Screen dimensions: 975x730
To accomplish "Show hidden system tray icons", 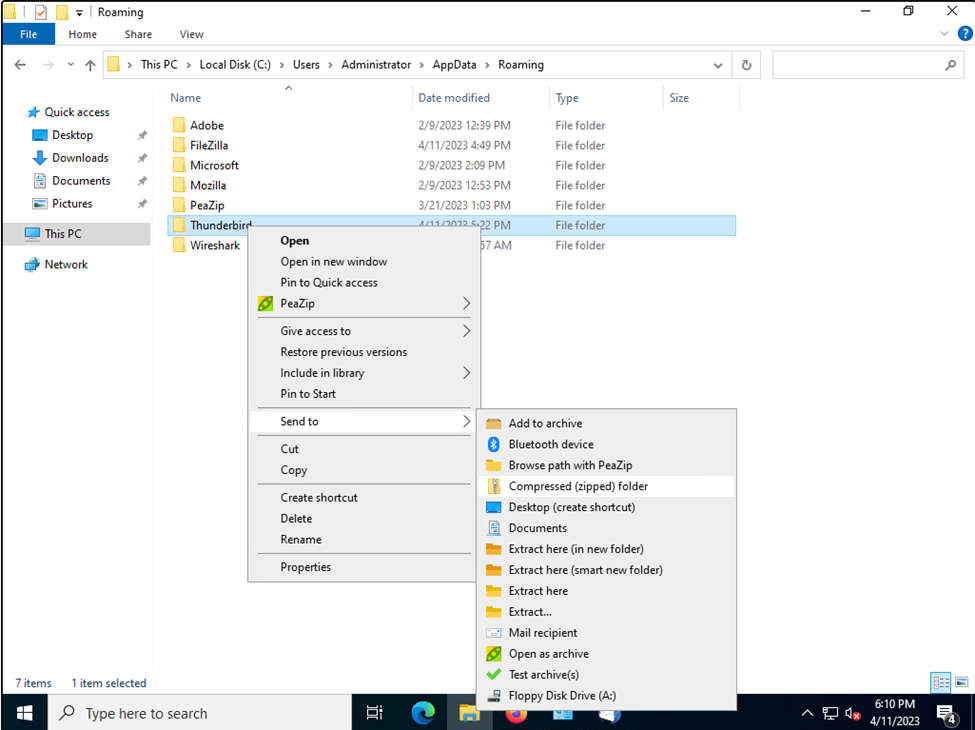I will point(806,713).
